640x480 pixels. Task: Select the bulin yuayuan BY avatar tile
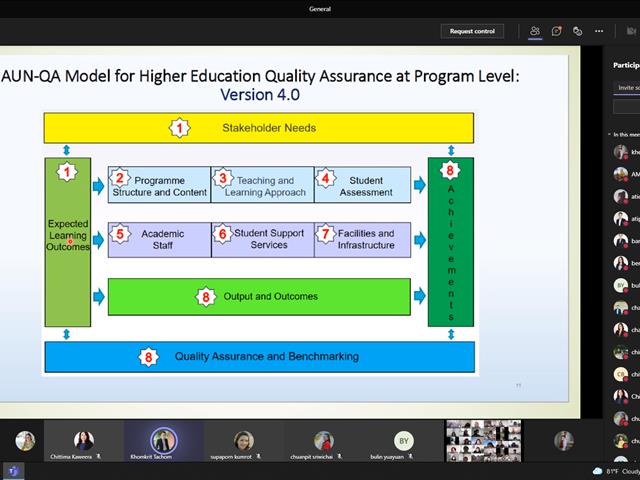404,442
